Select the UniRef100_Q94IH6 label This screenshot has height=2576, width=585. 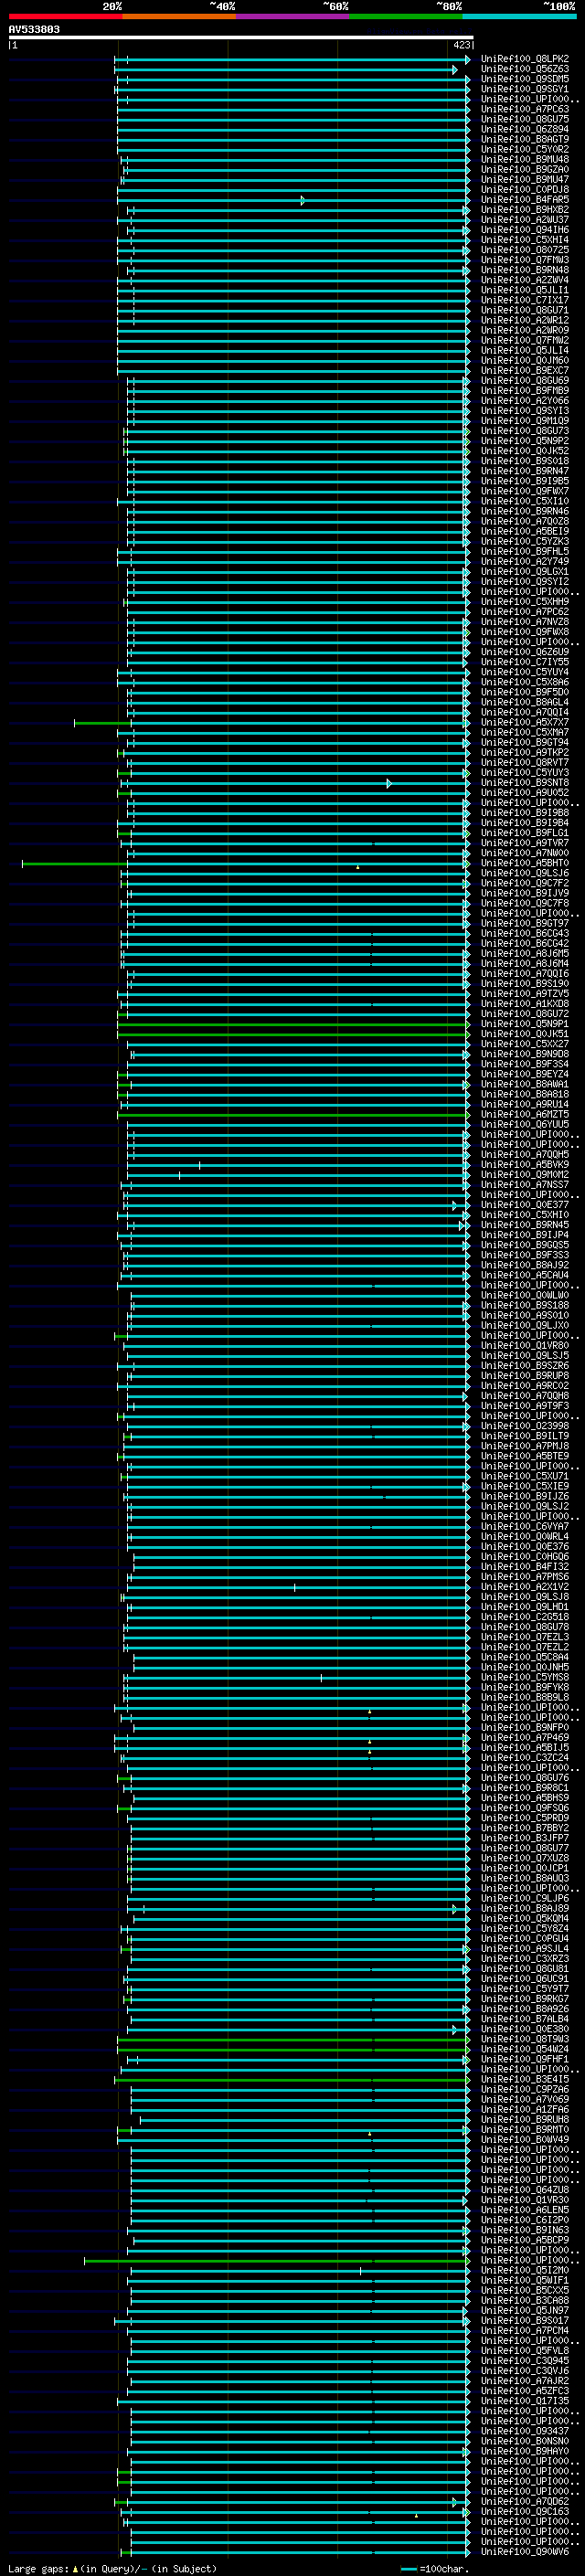click(x=525, y=230)
